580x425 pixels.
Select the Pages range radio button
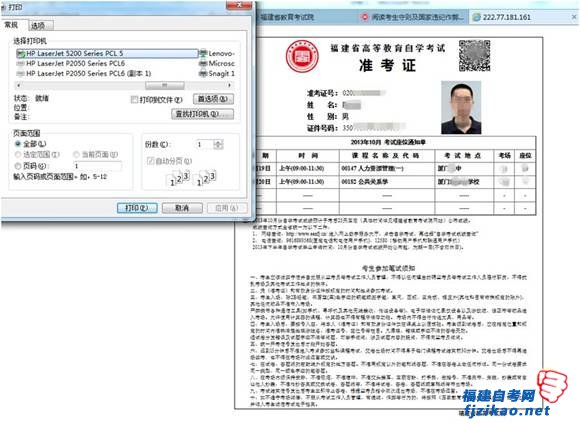(x=17, y=166)
